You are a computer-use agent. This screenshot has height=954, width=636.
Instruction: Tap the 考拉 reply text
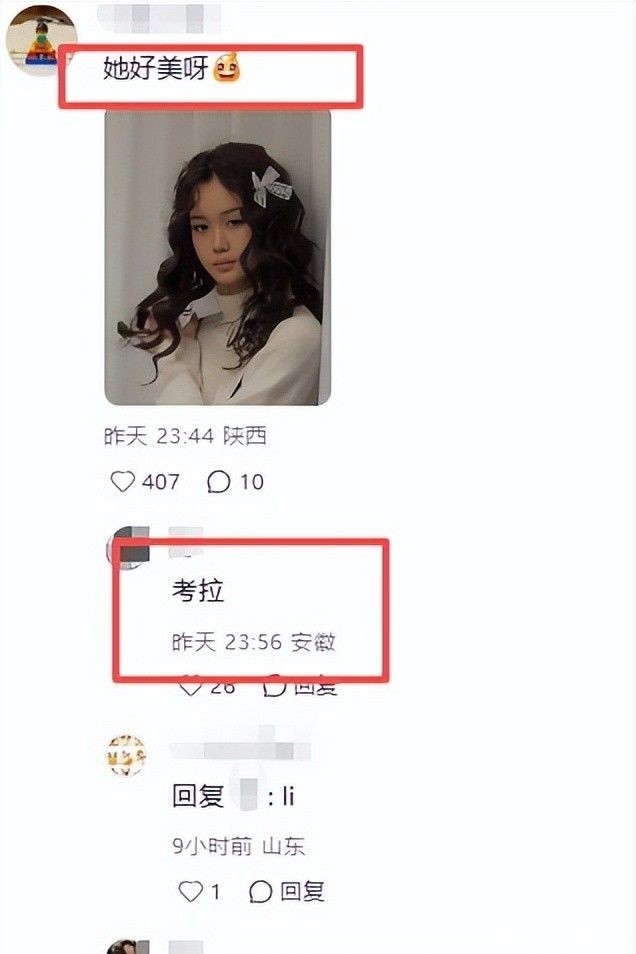point(198,591)
